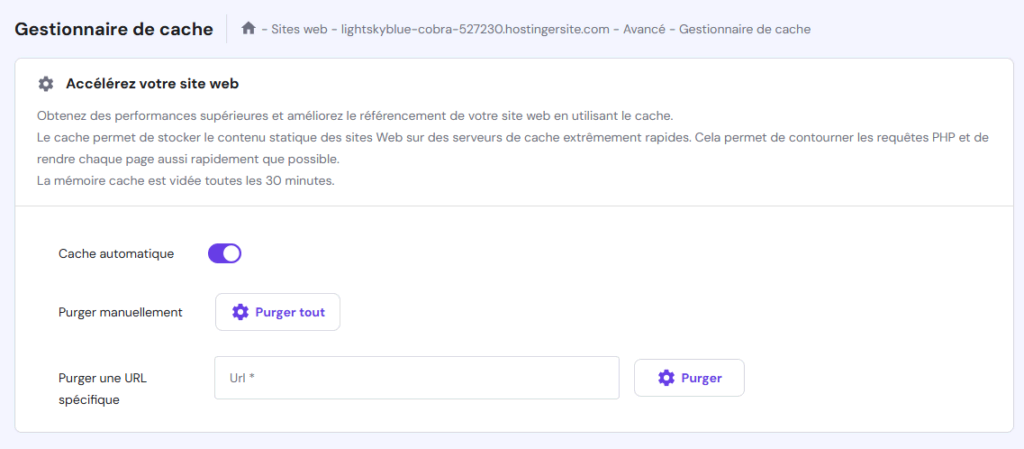Disable the Cache automatique switch
Image resolution: width=1024 pixels, height=449 pixels.
225,253
